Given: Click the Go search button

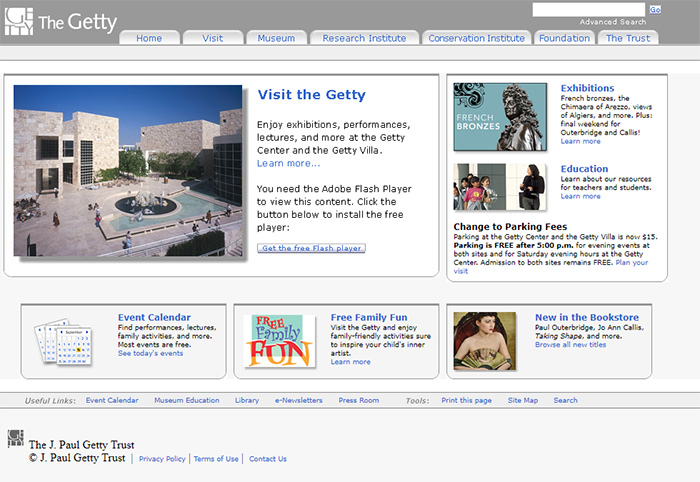Looking at the screenshot, I should point(655,9).
